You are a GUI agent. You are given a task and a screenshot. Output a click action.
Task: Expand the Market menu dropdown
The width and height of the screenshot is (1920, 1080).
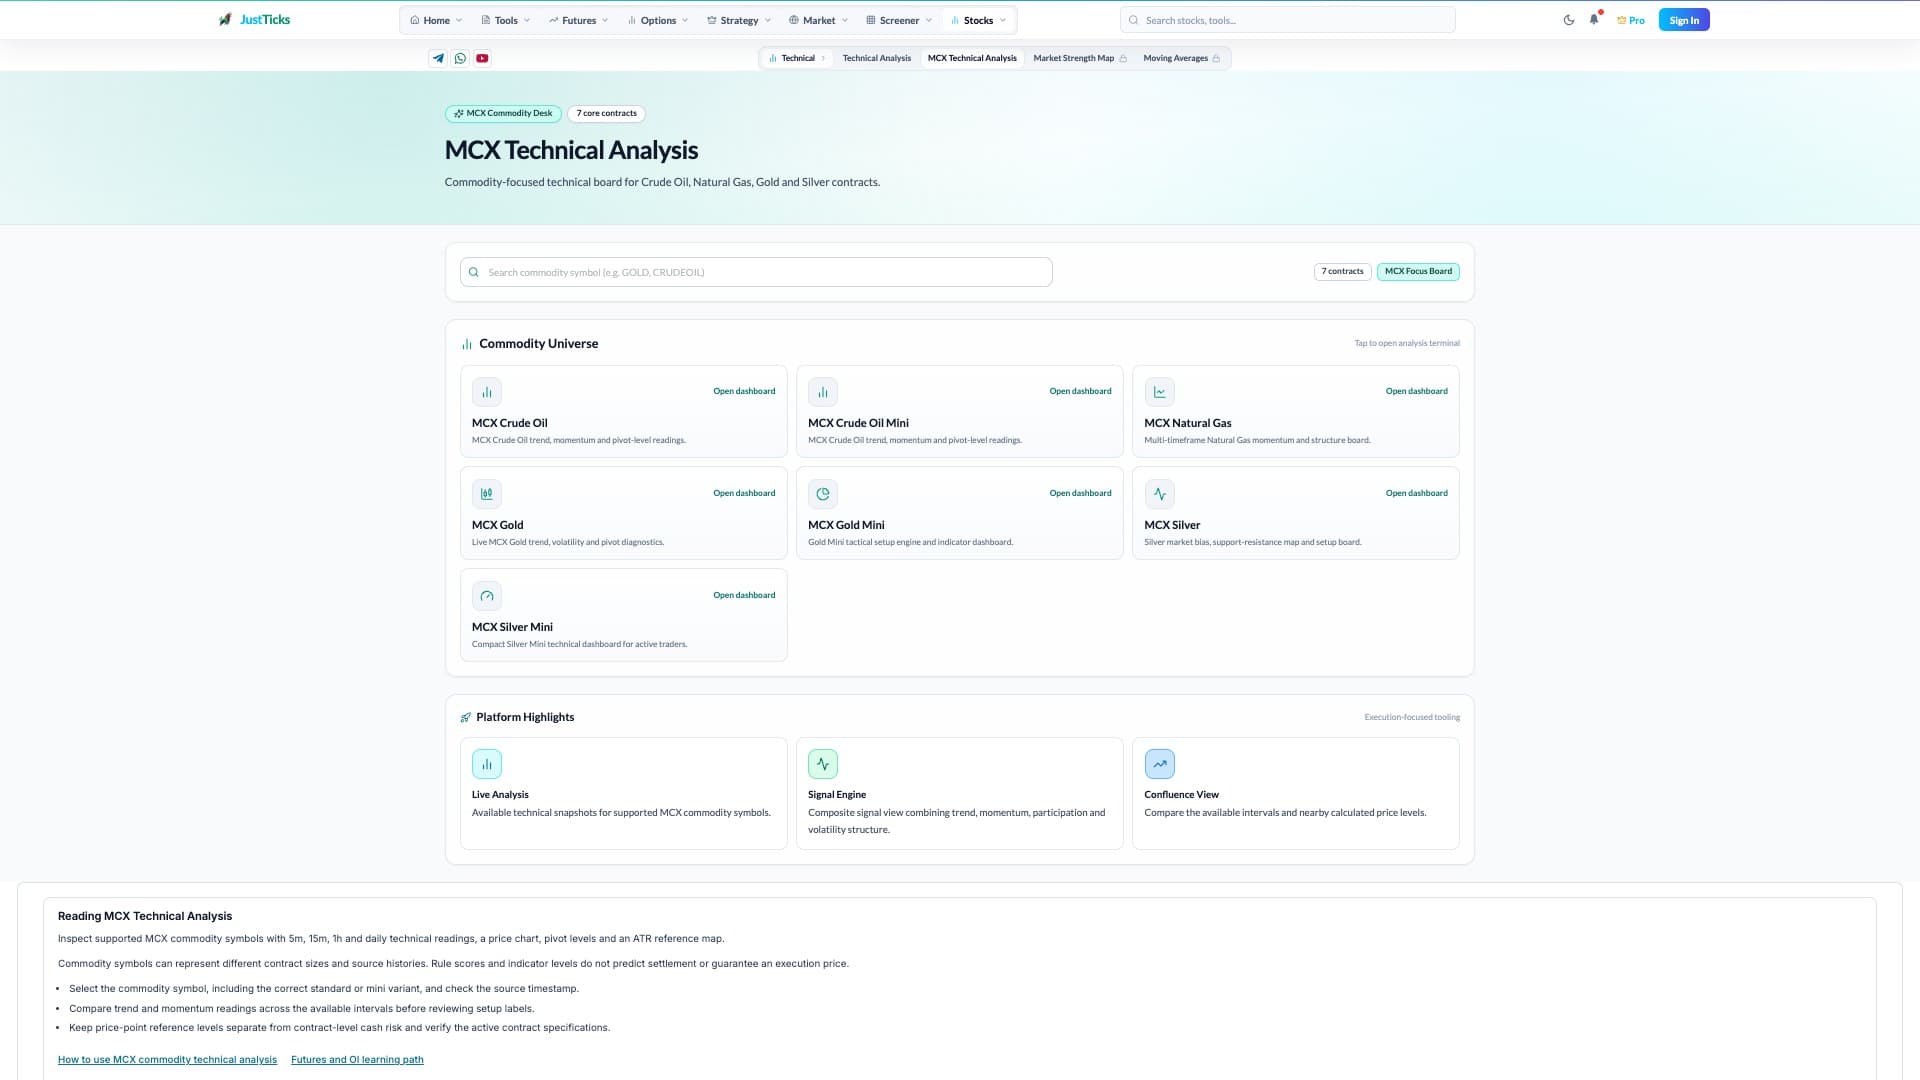tap(818, 20)
